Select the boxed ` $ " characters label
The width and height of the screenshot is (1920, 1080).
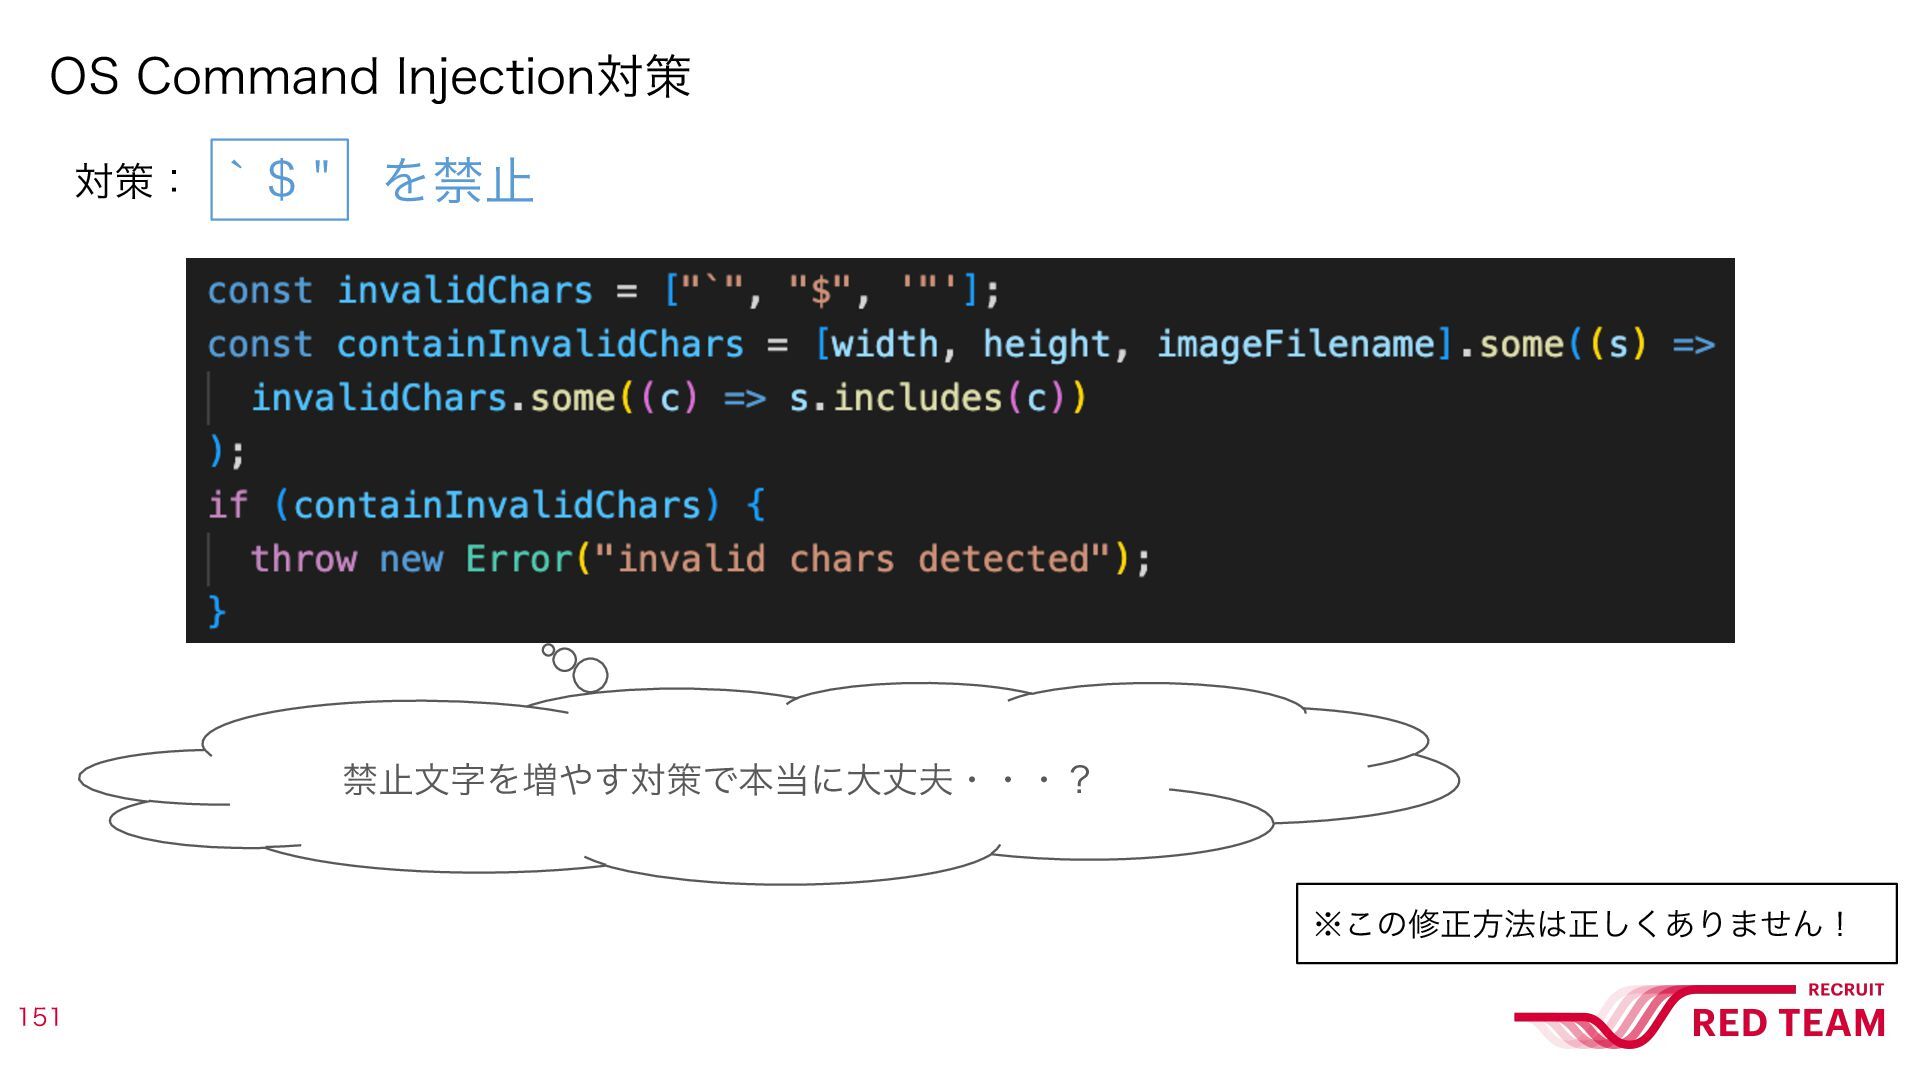tap(279, 180)
